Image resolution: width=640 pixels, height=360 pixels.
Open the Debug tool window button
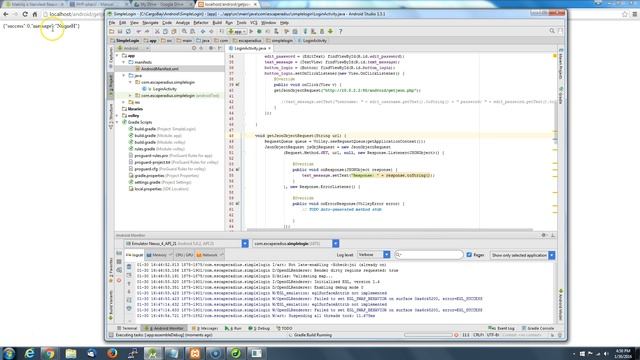pos(259,328)
